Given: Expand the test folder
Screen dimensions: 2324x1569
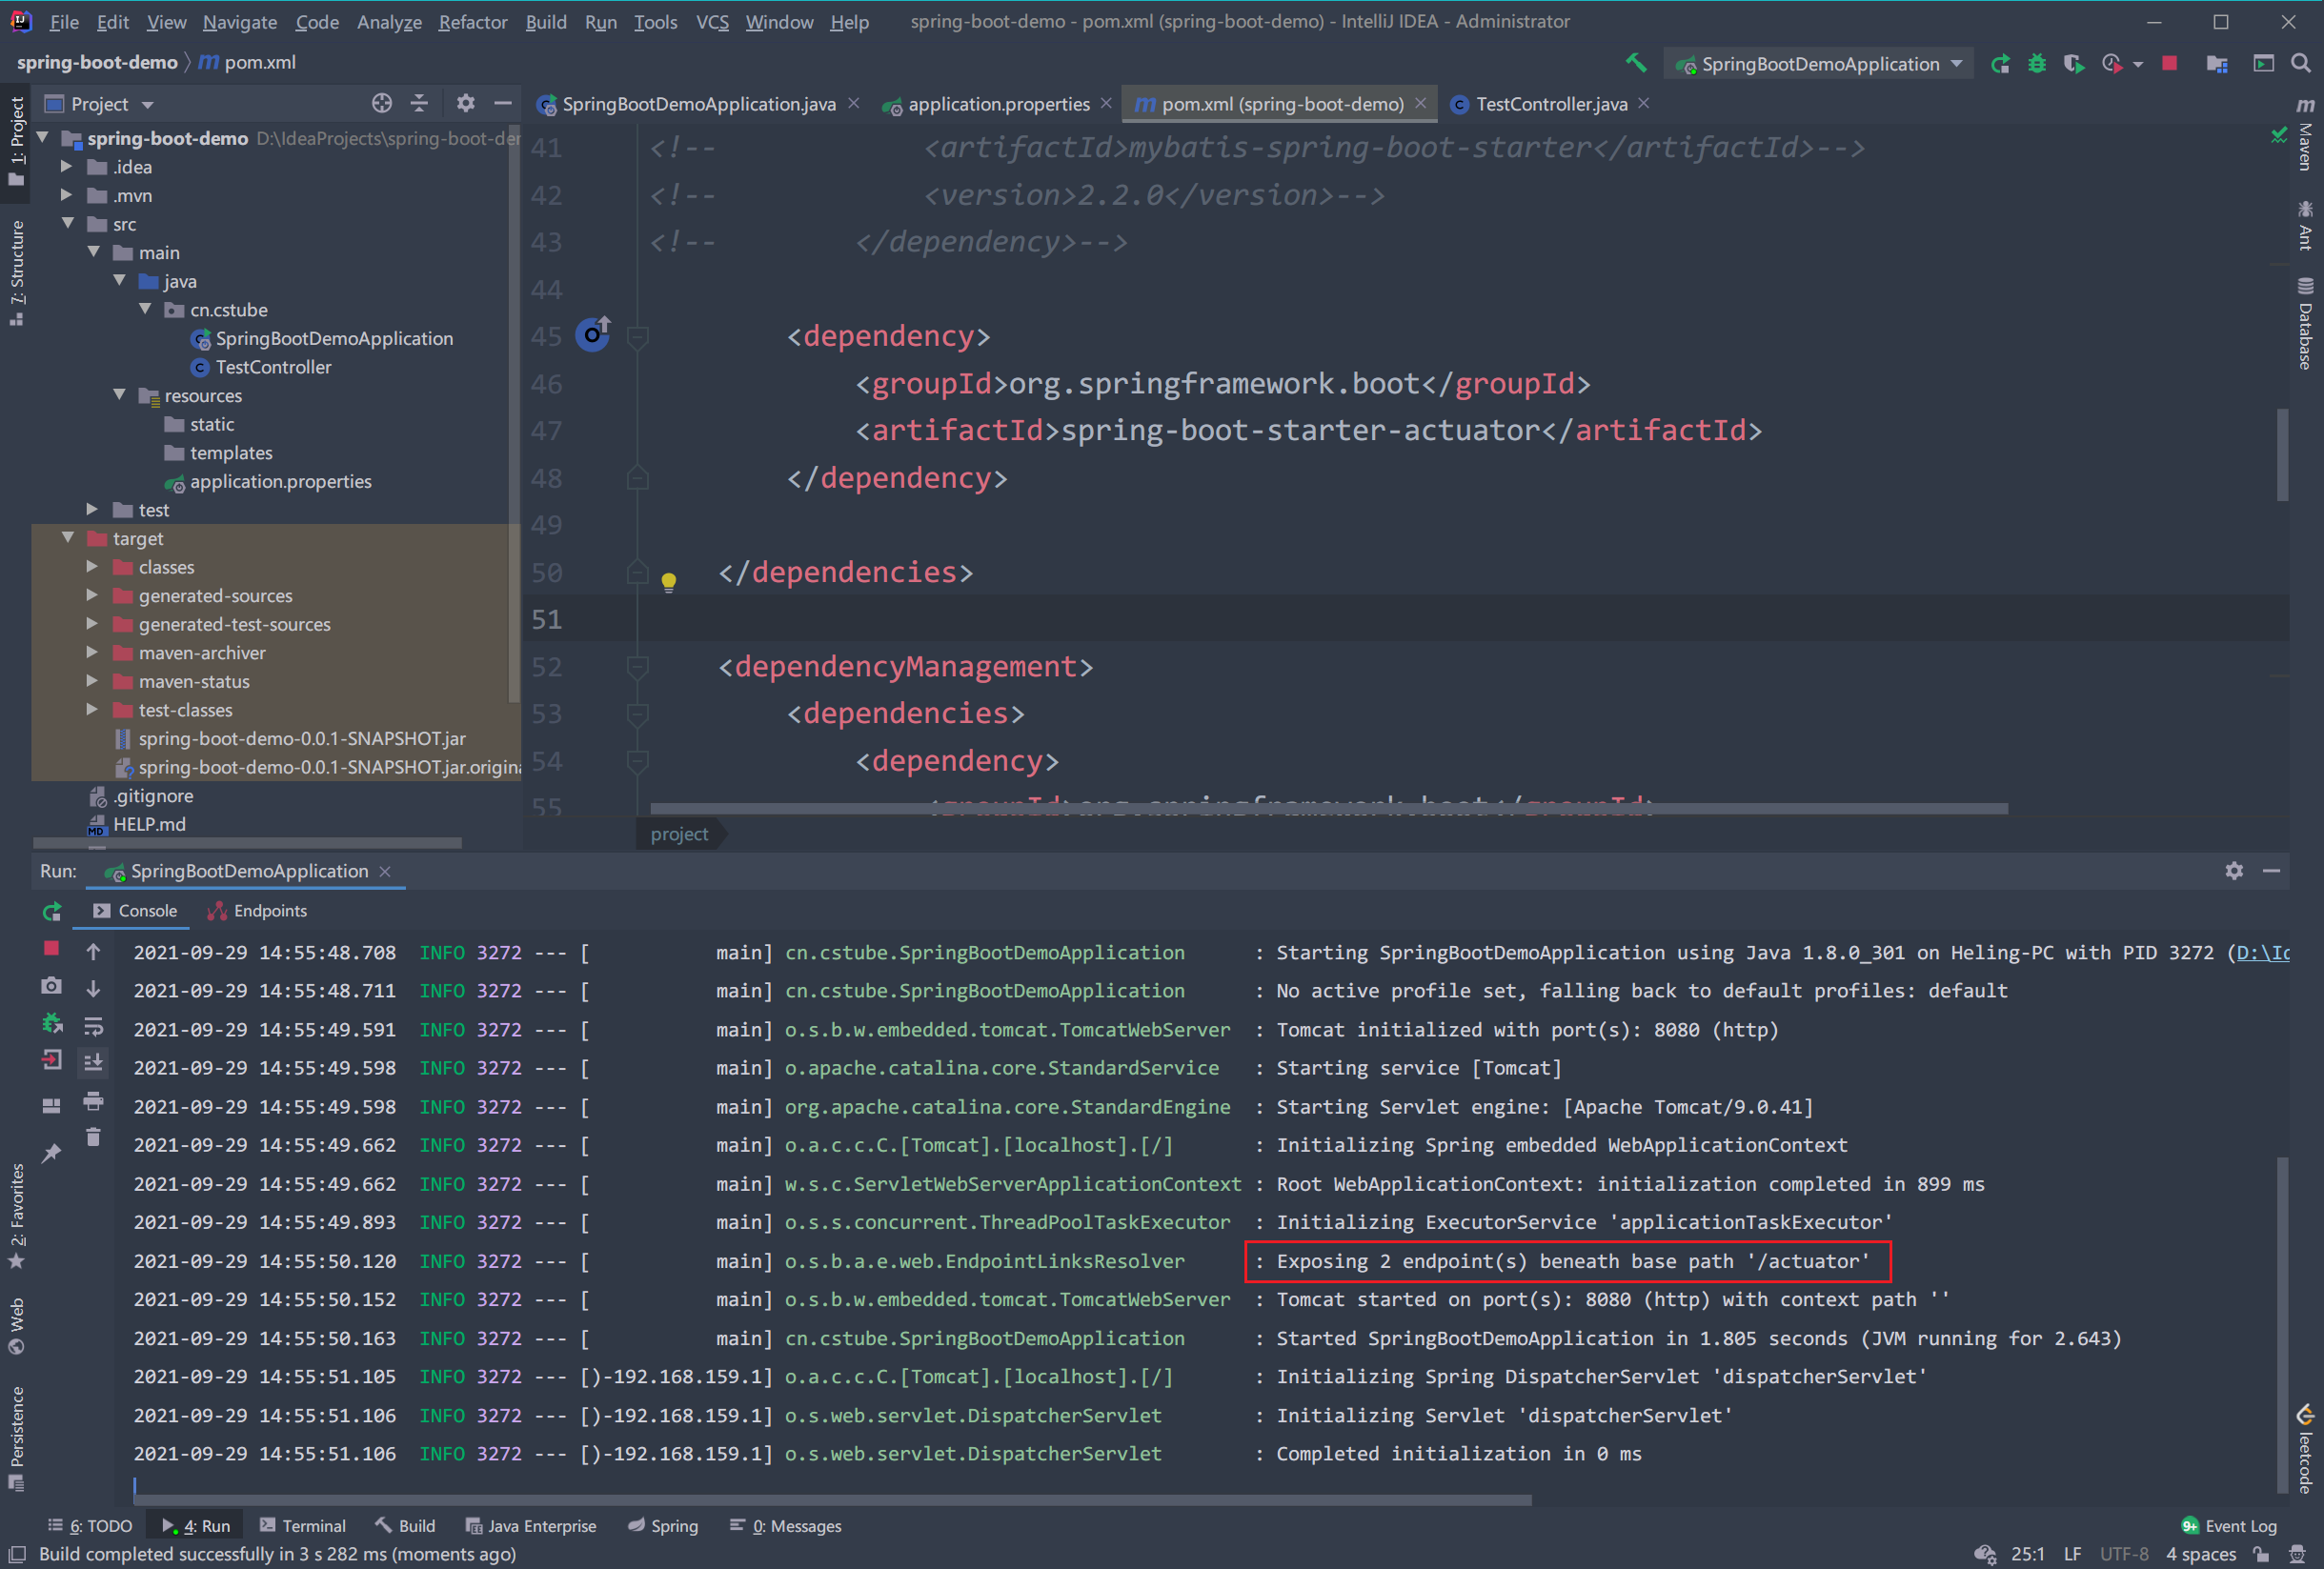Looking at the screenshot, I should pos(92,509).
